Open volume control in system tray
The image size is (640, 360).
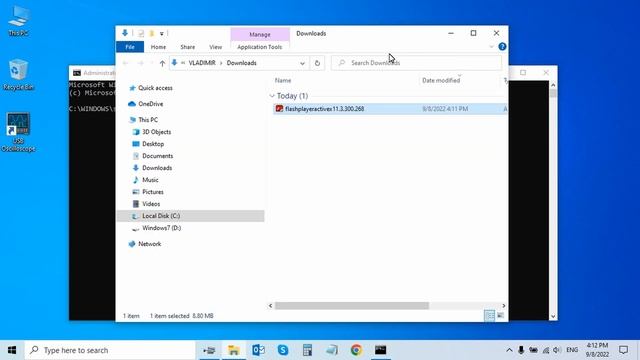(557, 350)
